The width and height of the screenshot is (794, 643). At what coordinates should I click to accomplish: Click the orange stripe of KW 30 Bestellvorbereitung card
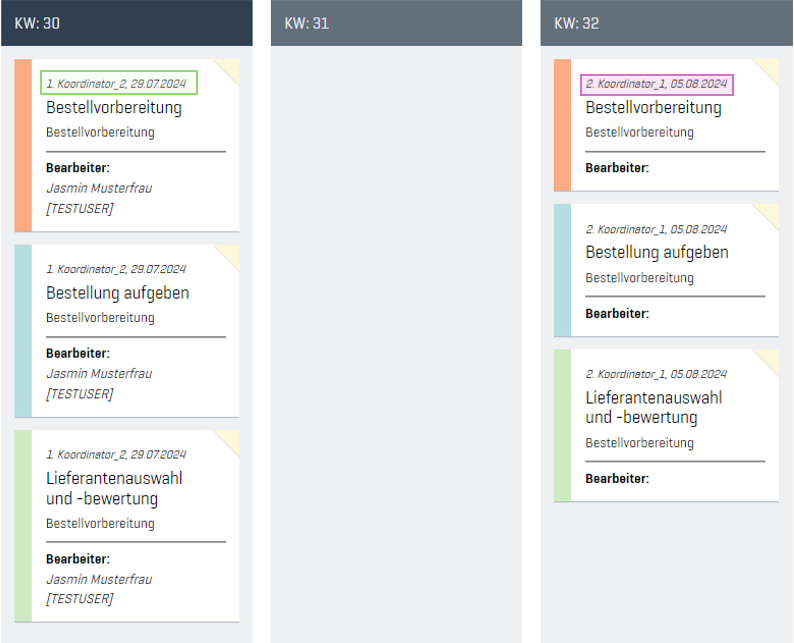23,145
